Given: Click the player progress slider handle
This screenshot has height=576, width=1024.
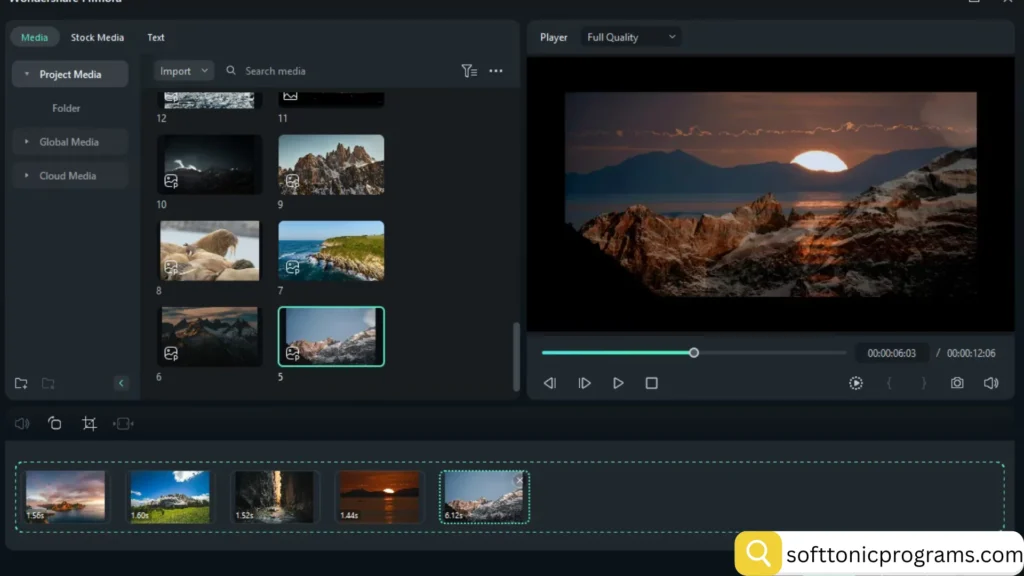Looking at the screenshot, I should pos(694,353).
